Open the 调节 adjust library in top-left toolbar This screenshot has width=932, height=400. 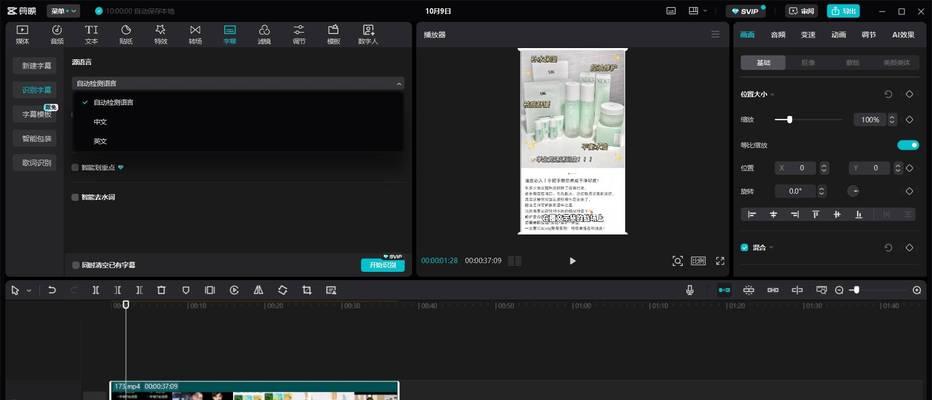click(x=299, y=34)
